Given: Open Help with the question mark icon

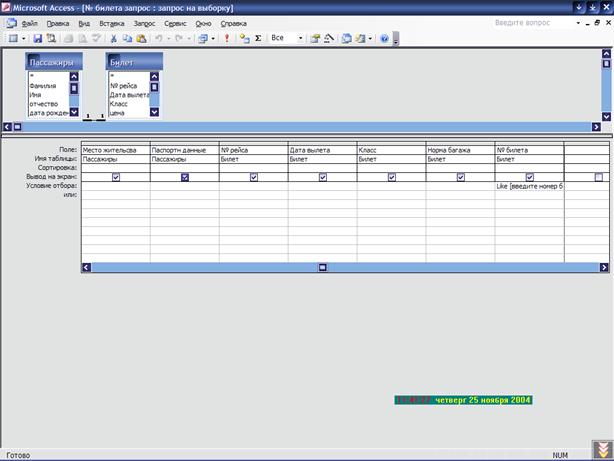Looking at the screenshot, I should [384, 38].
